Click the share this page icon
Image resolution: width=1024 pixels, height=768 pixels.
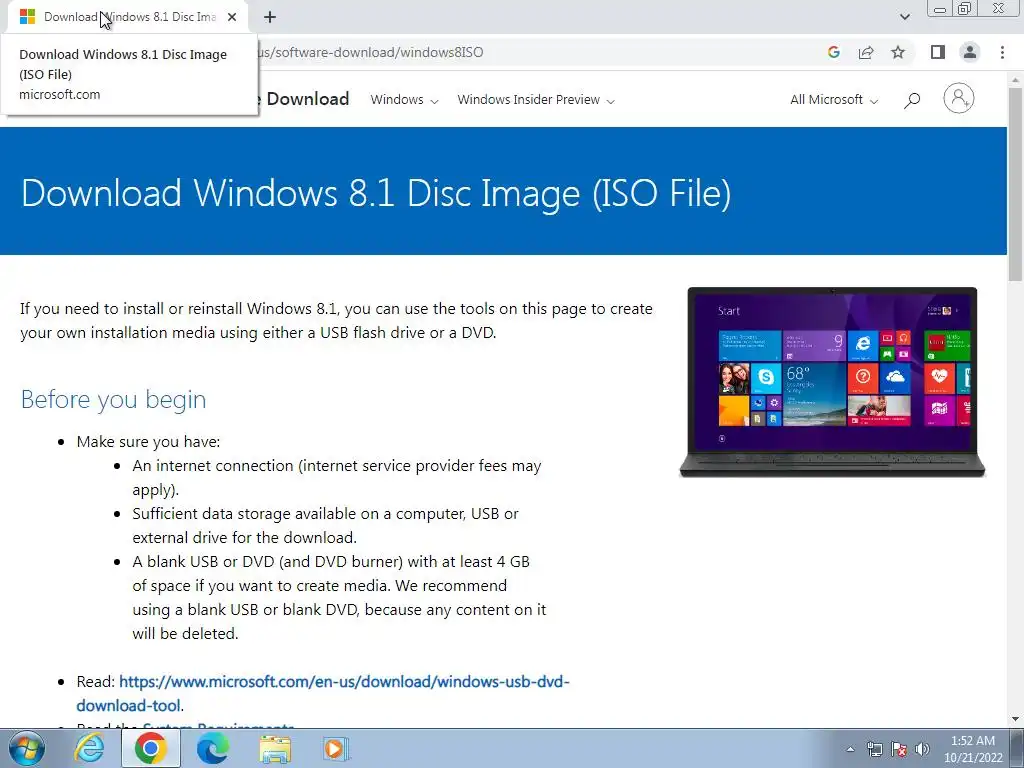coord(866,52)
